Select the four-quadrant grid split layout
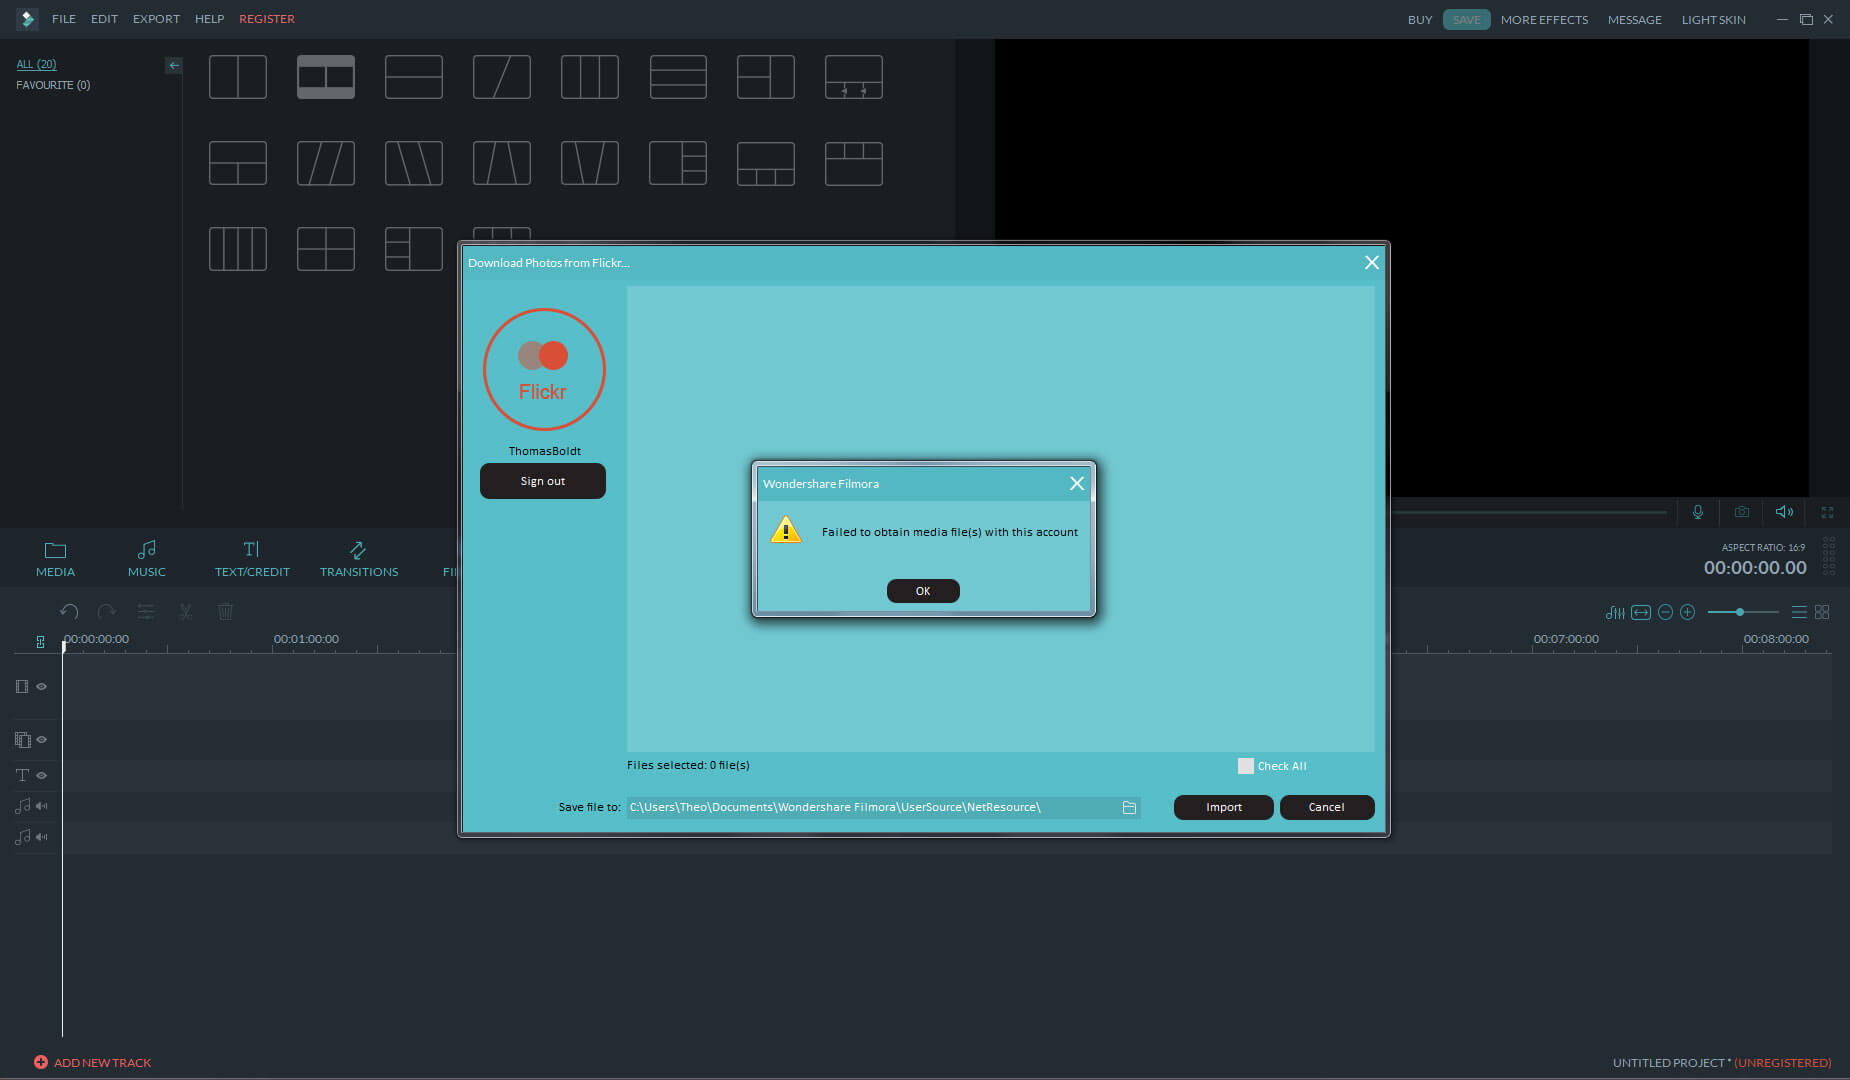The image size is (1850, 1080). pos(326,249)
